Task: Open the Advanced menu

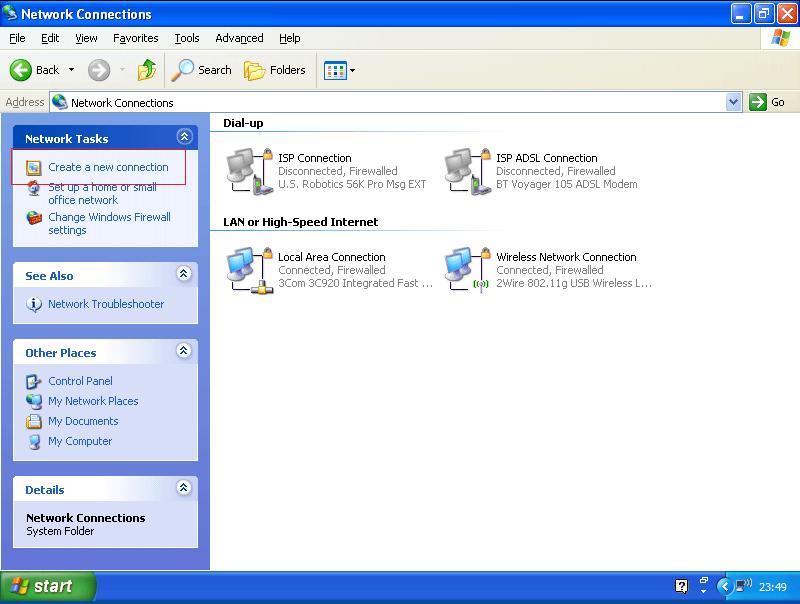Action: [239, 38]
